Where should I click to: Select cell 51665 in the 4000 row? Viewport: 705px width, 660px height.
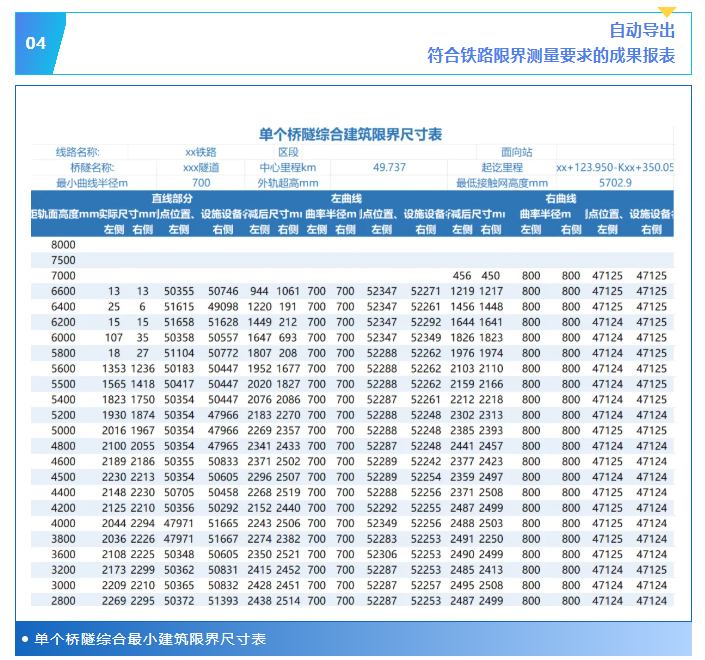tap(223, 523)
